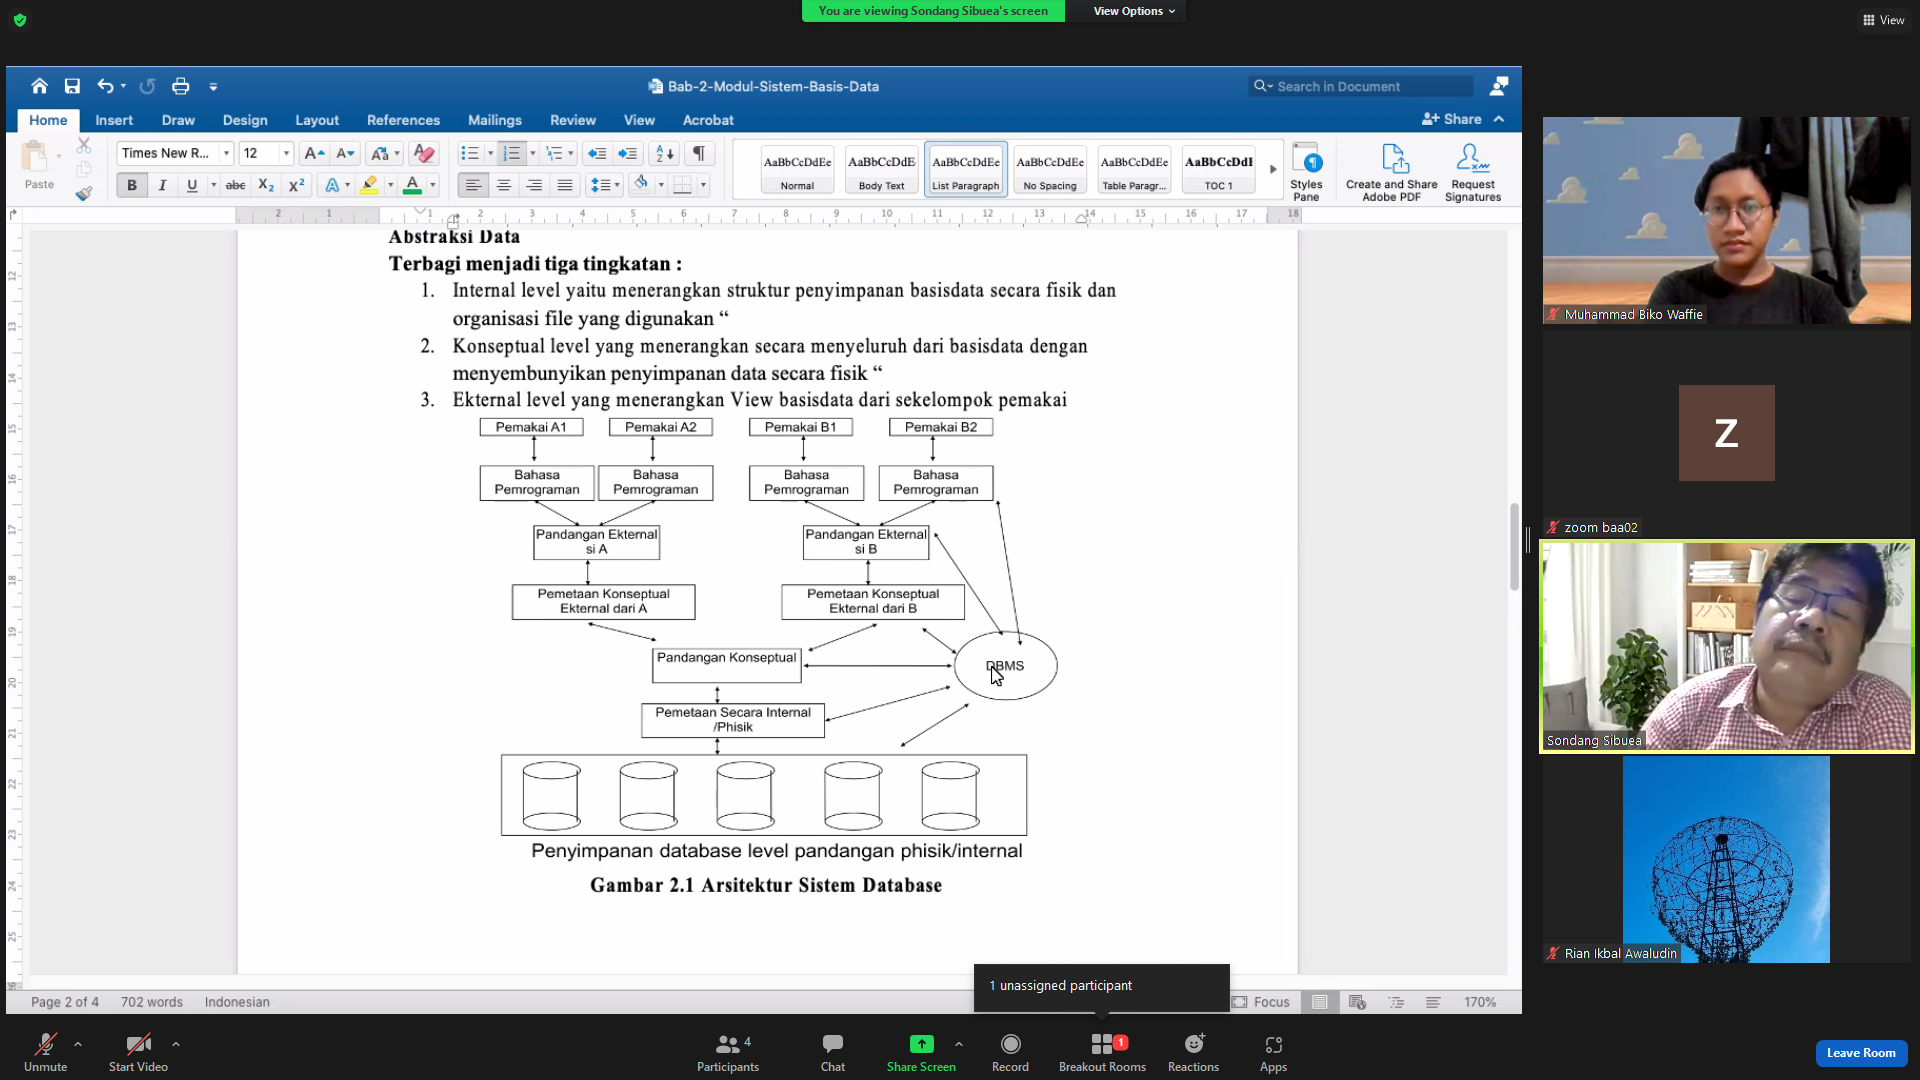Toggle Focus mode in status bar

coord(1260,1002)
